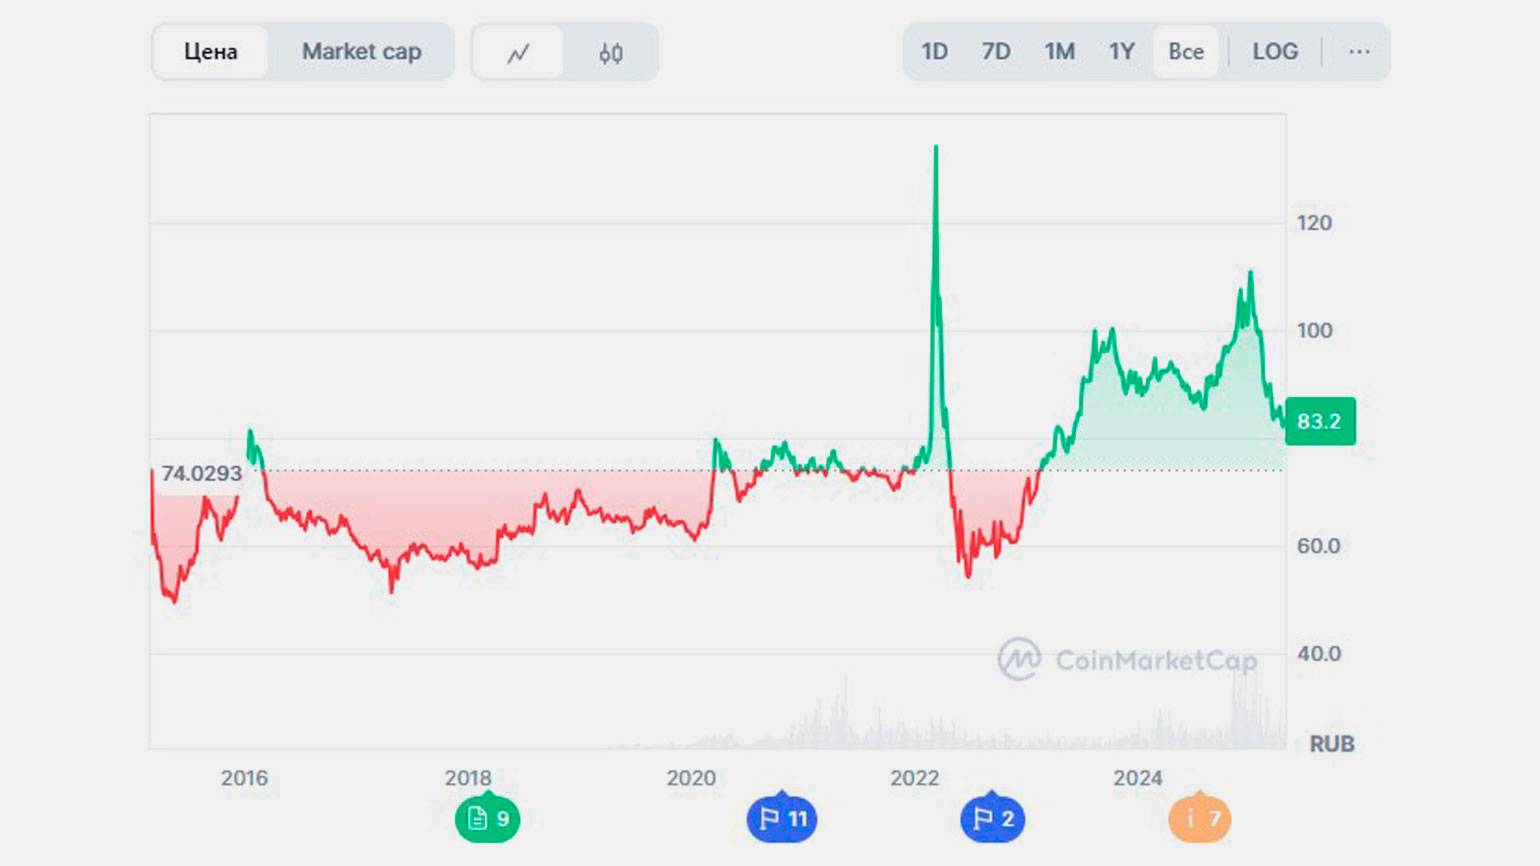This screenshot has height=866, width=1540.
Task: Click the orange info marker labeled 7
Action: [1200, 818]
